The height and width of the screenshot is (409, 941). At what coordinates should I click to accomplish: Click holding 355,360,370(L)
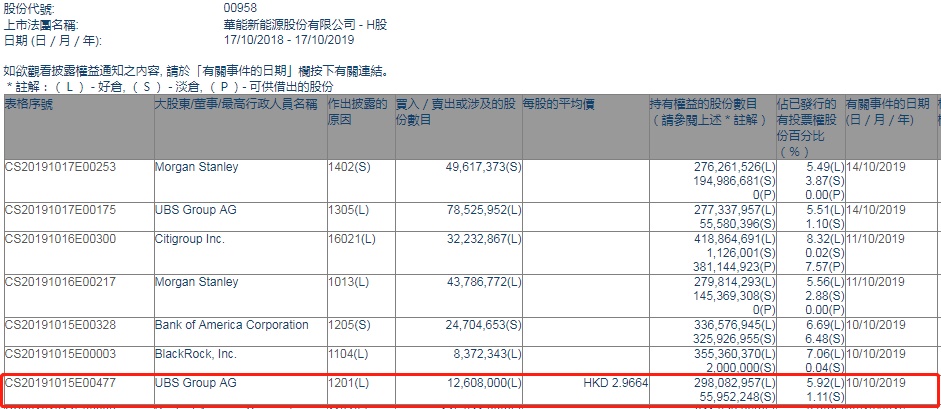(735, 354)
